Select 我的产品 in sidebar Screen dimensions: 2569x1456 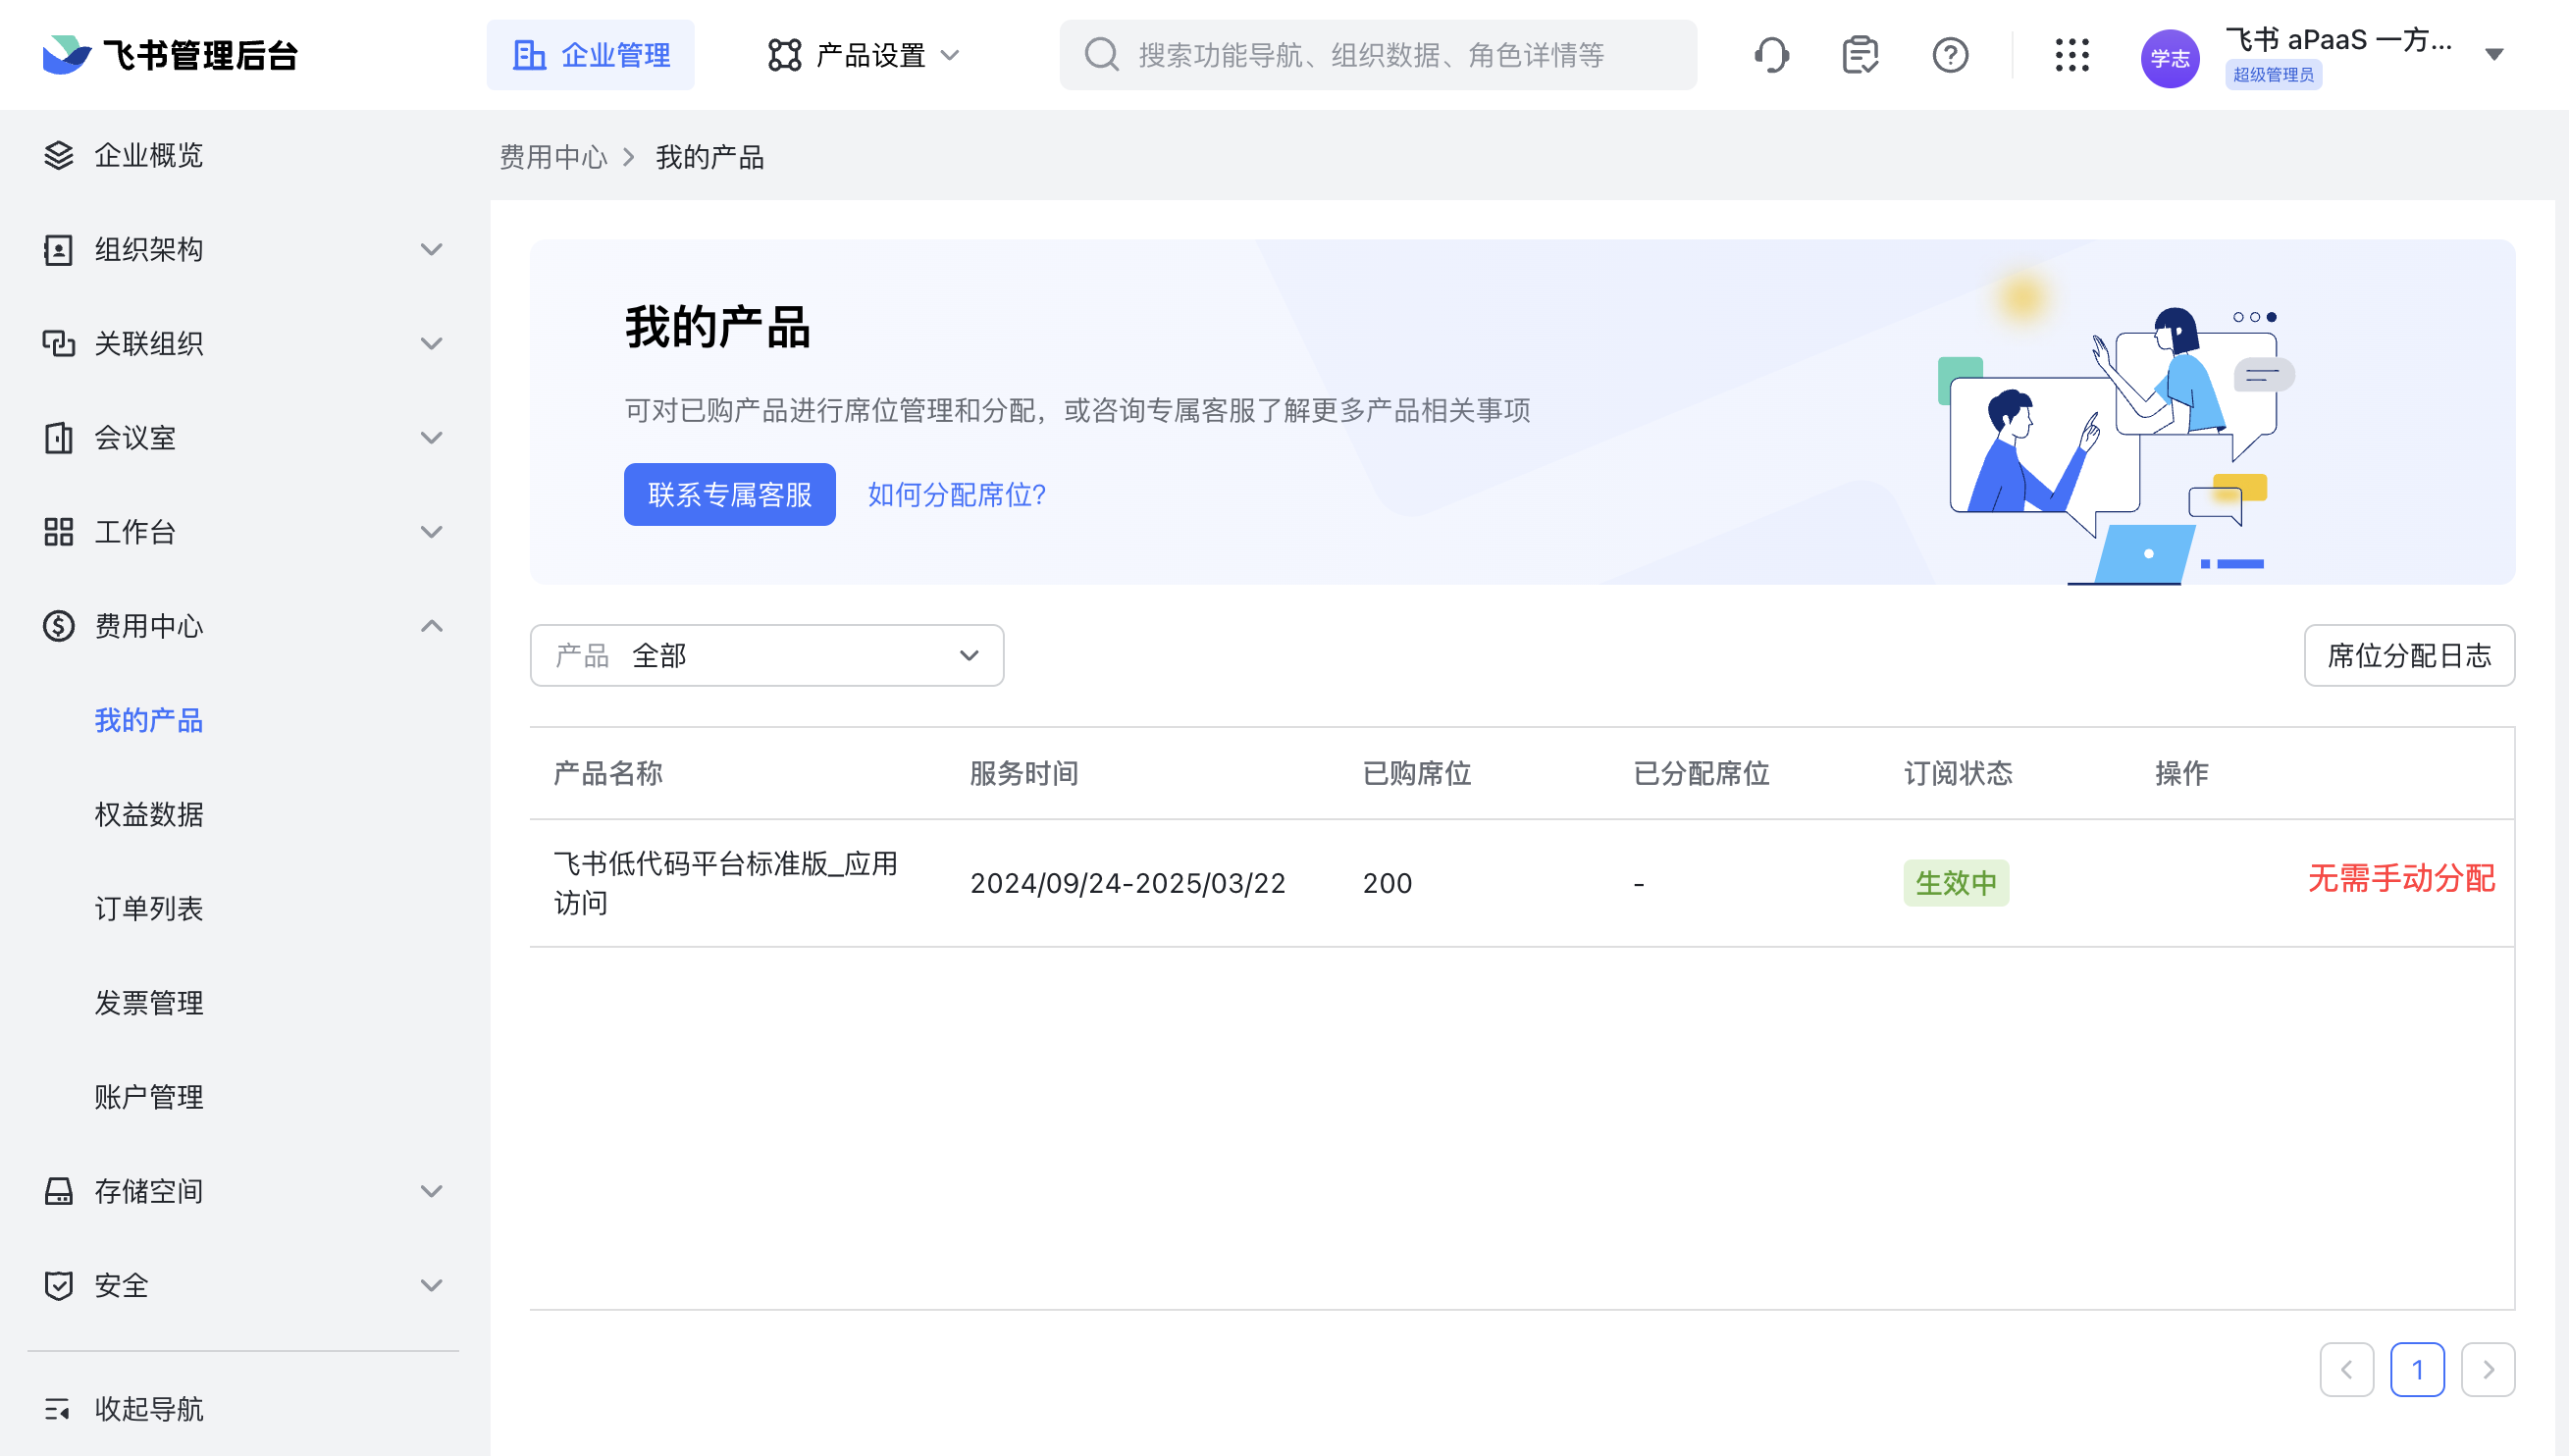click(x=149, y=720)
